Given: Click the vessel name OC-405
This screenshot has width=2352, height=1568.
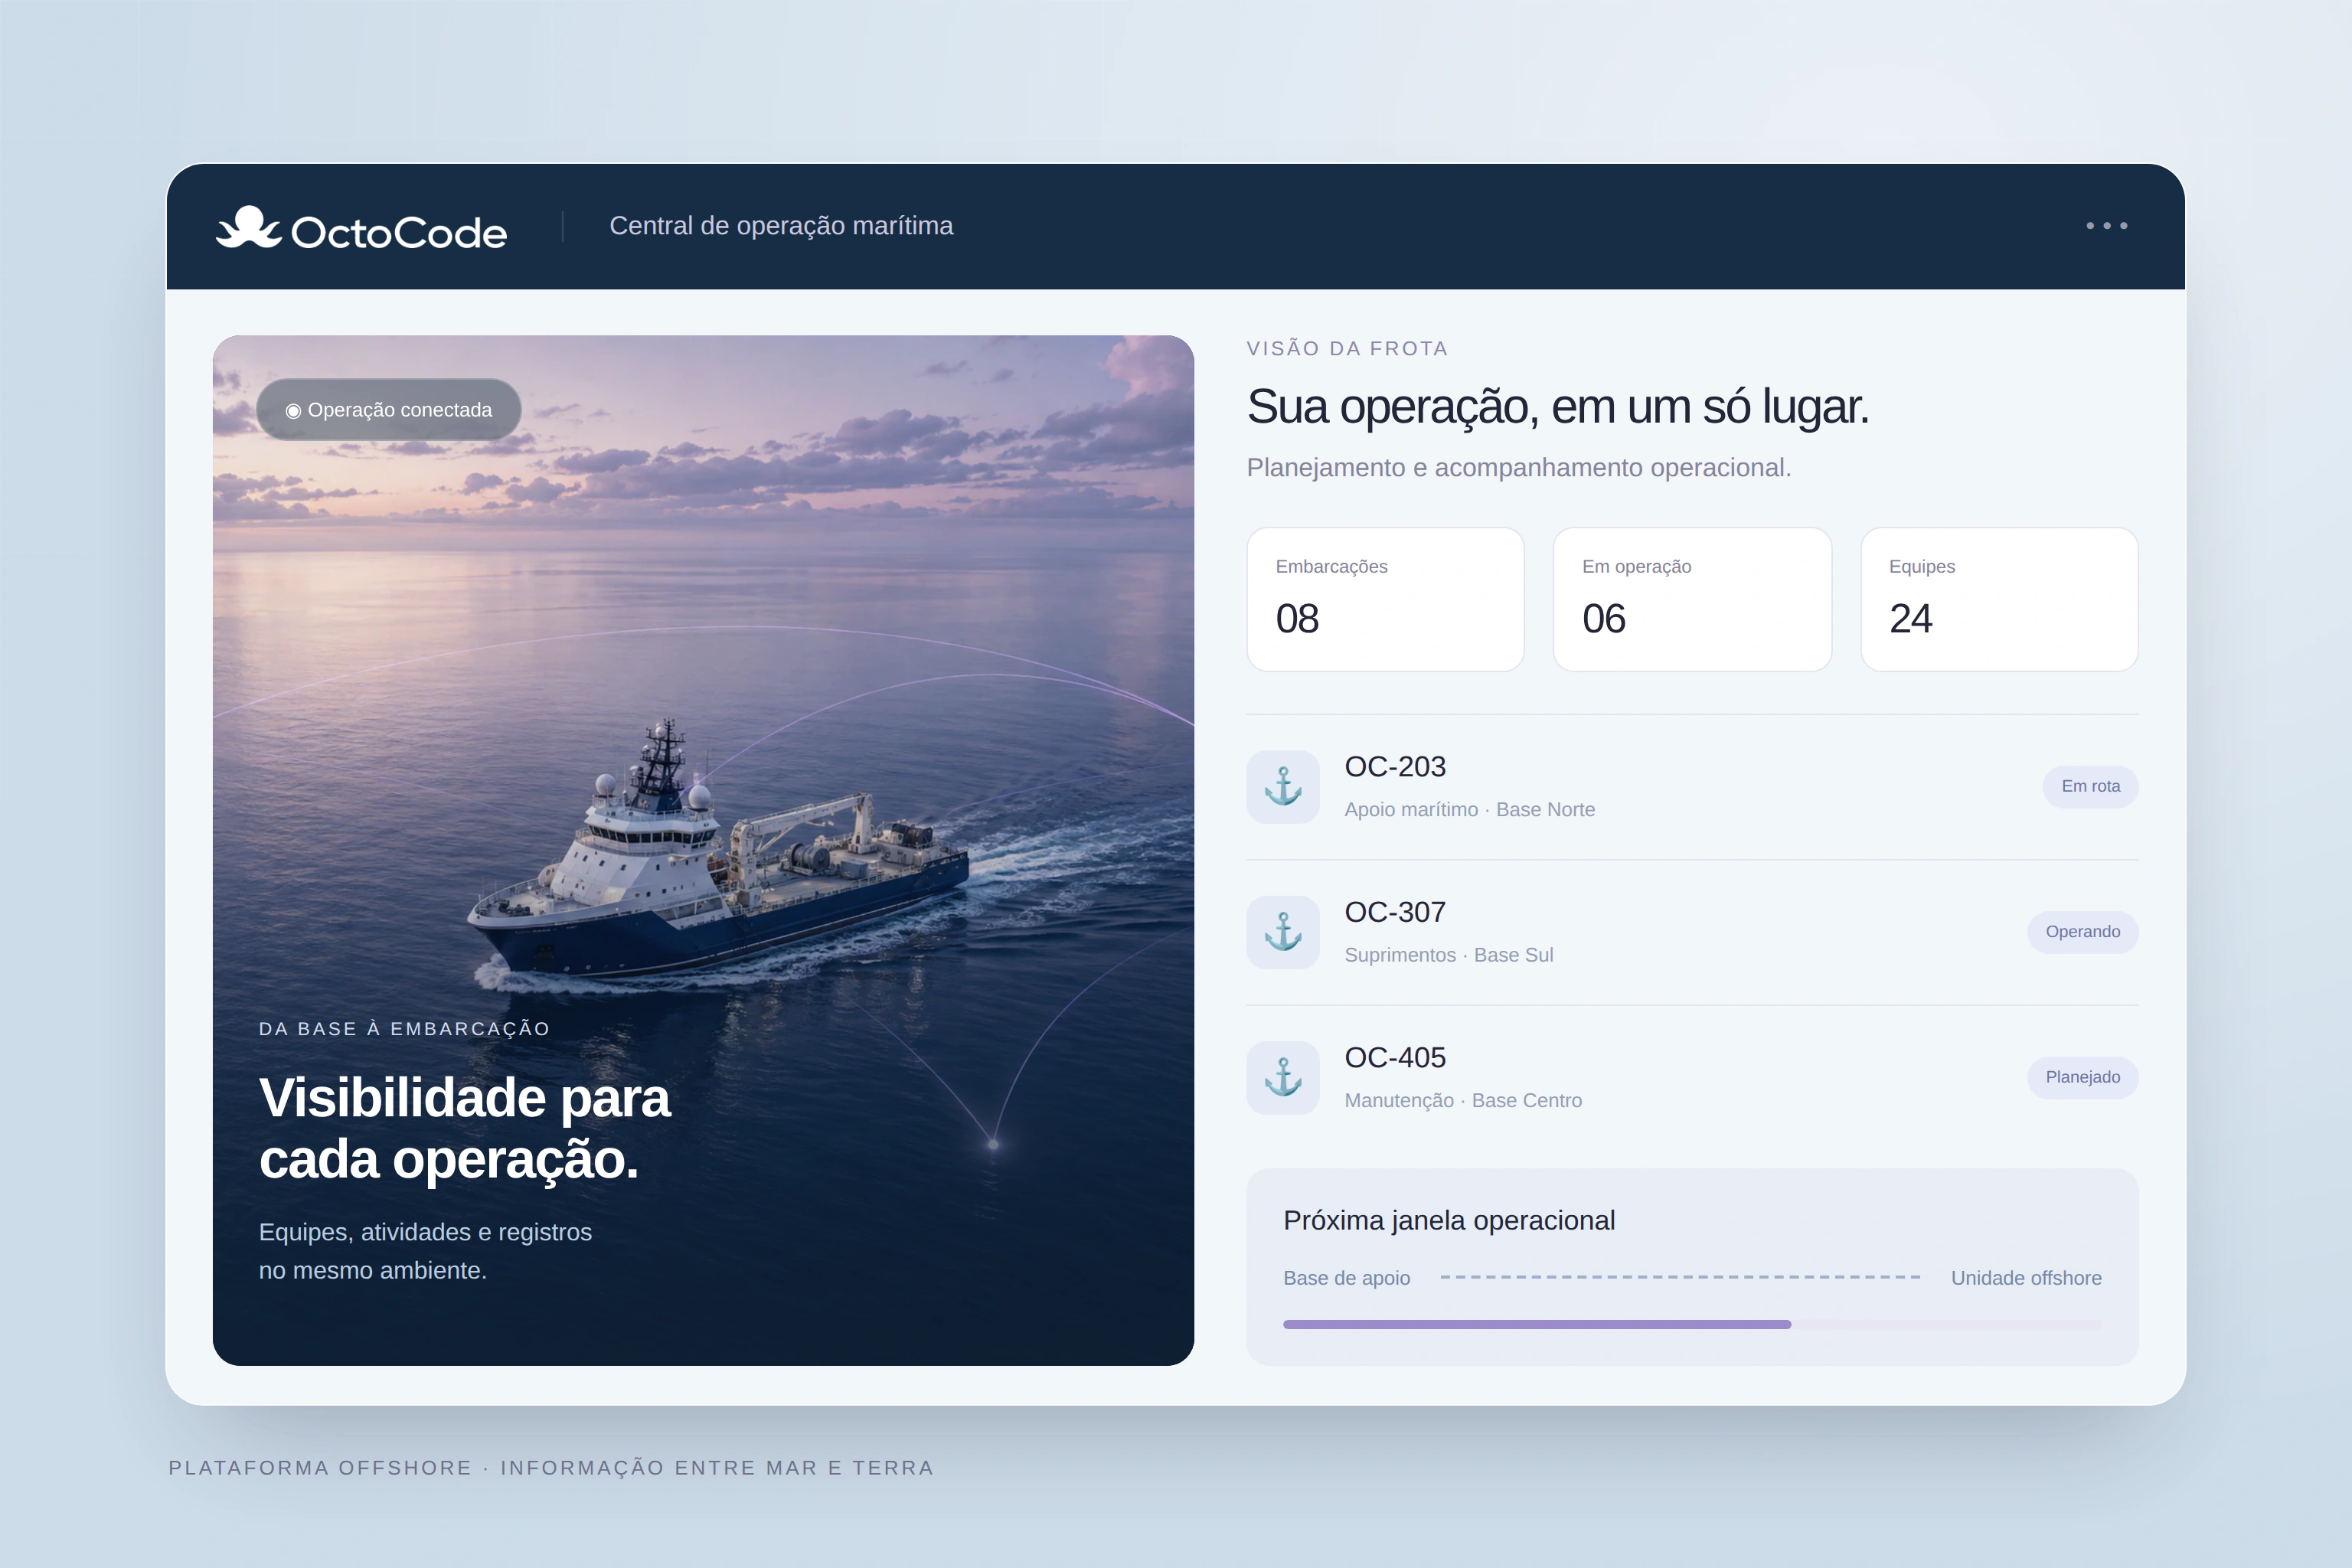Looking at the screenshot, I should [x=1395, y=1058].
